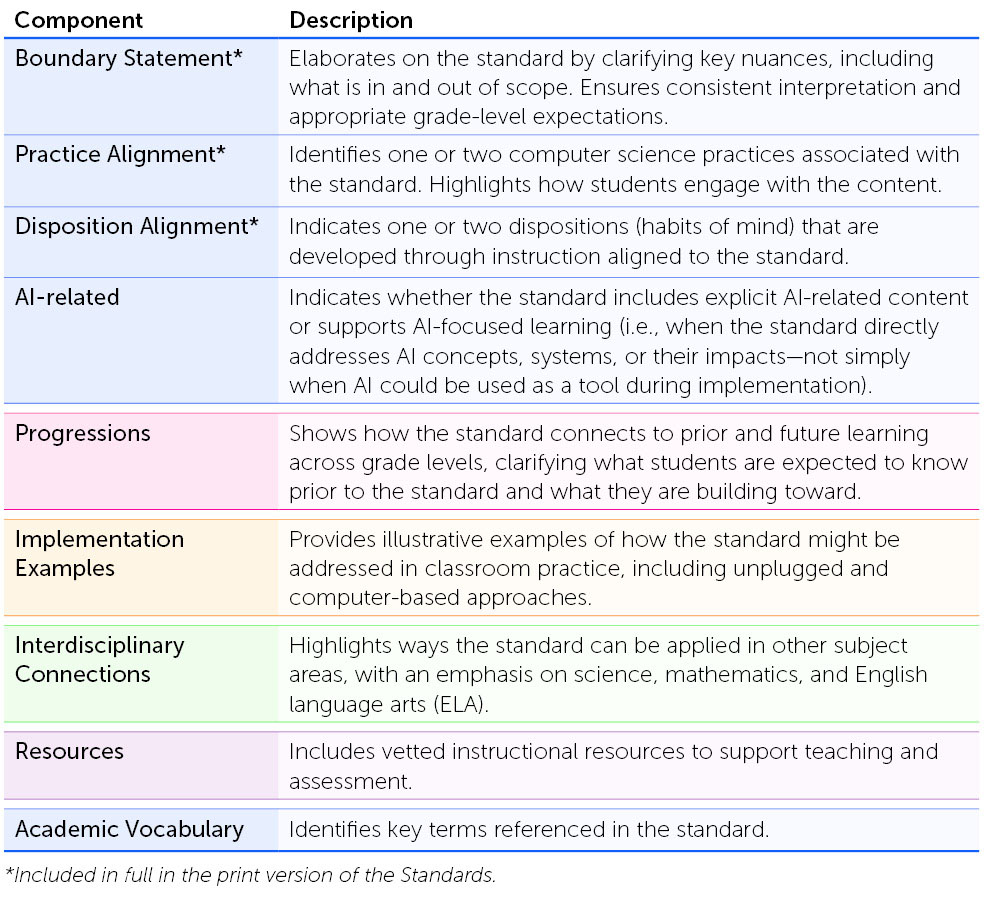Click the Practice Alignment description text
Image resolution: width=985 pixels, height=898 pixels.
click(x=624, y=170)
